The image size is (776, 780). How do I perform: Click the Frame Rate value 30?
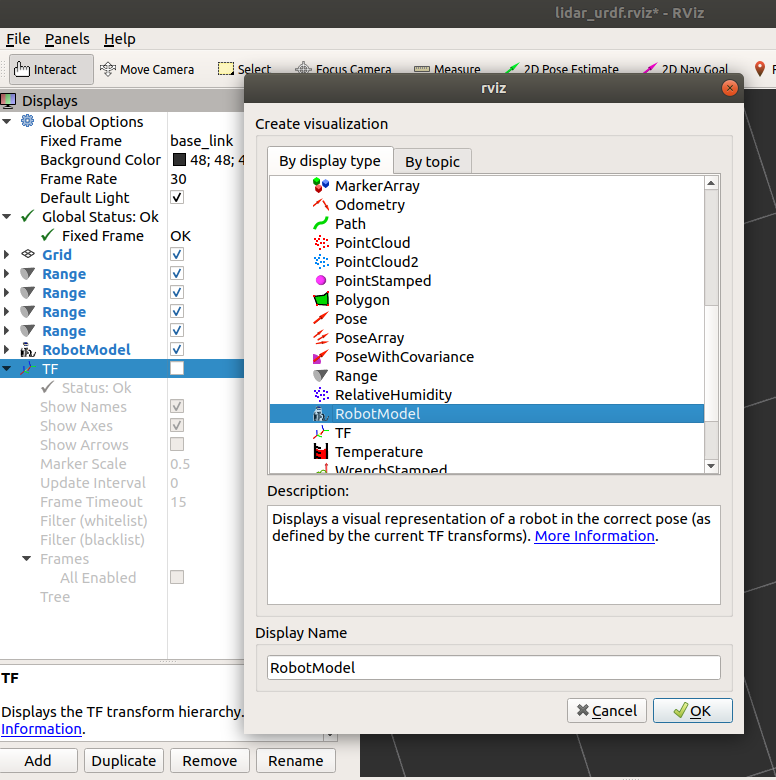pos(178,179)
